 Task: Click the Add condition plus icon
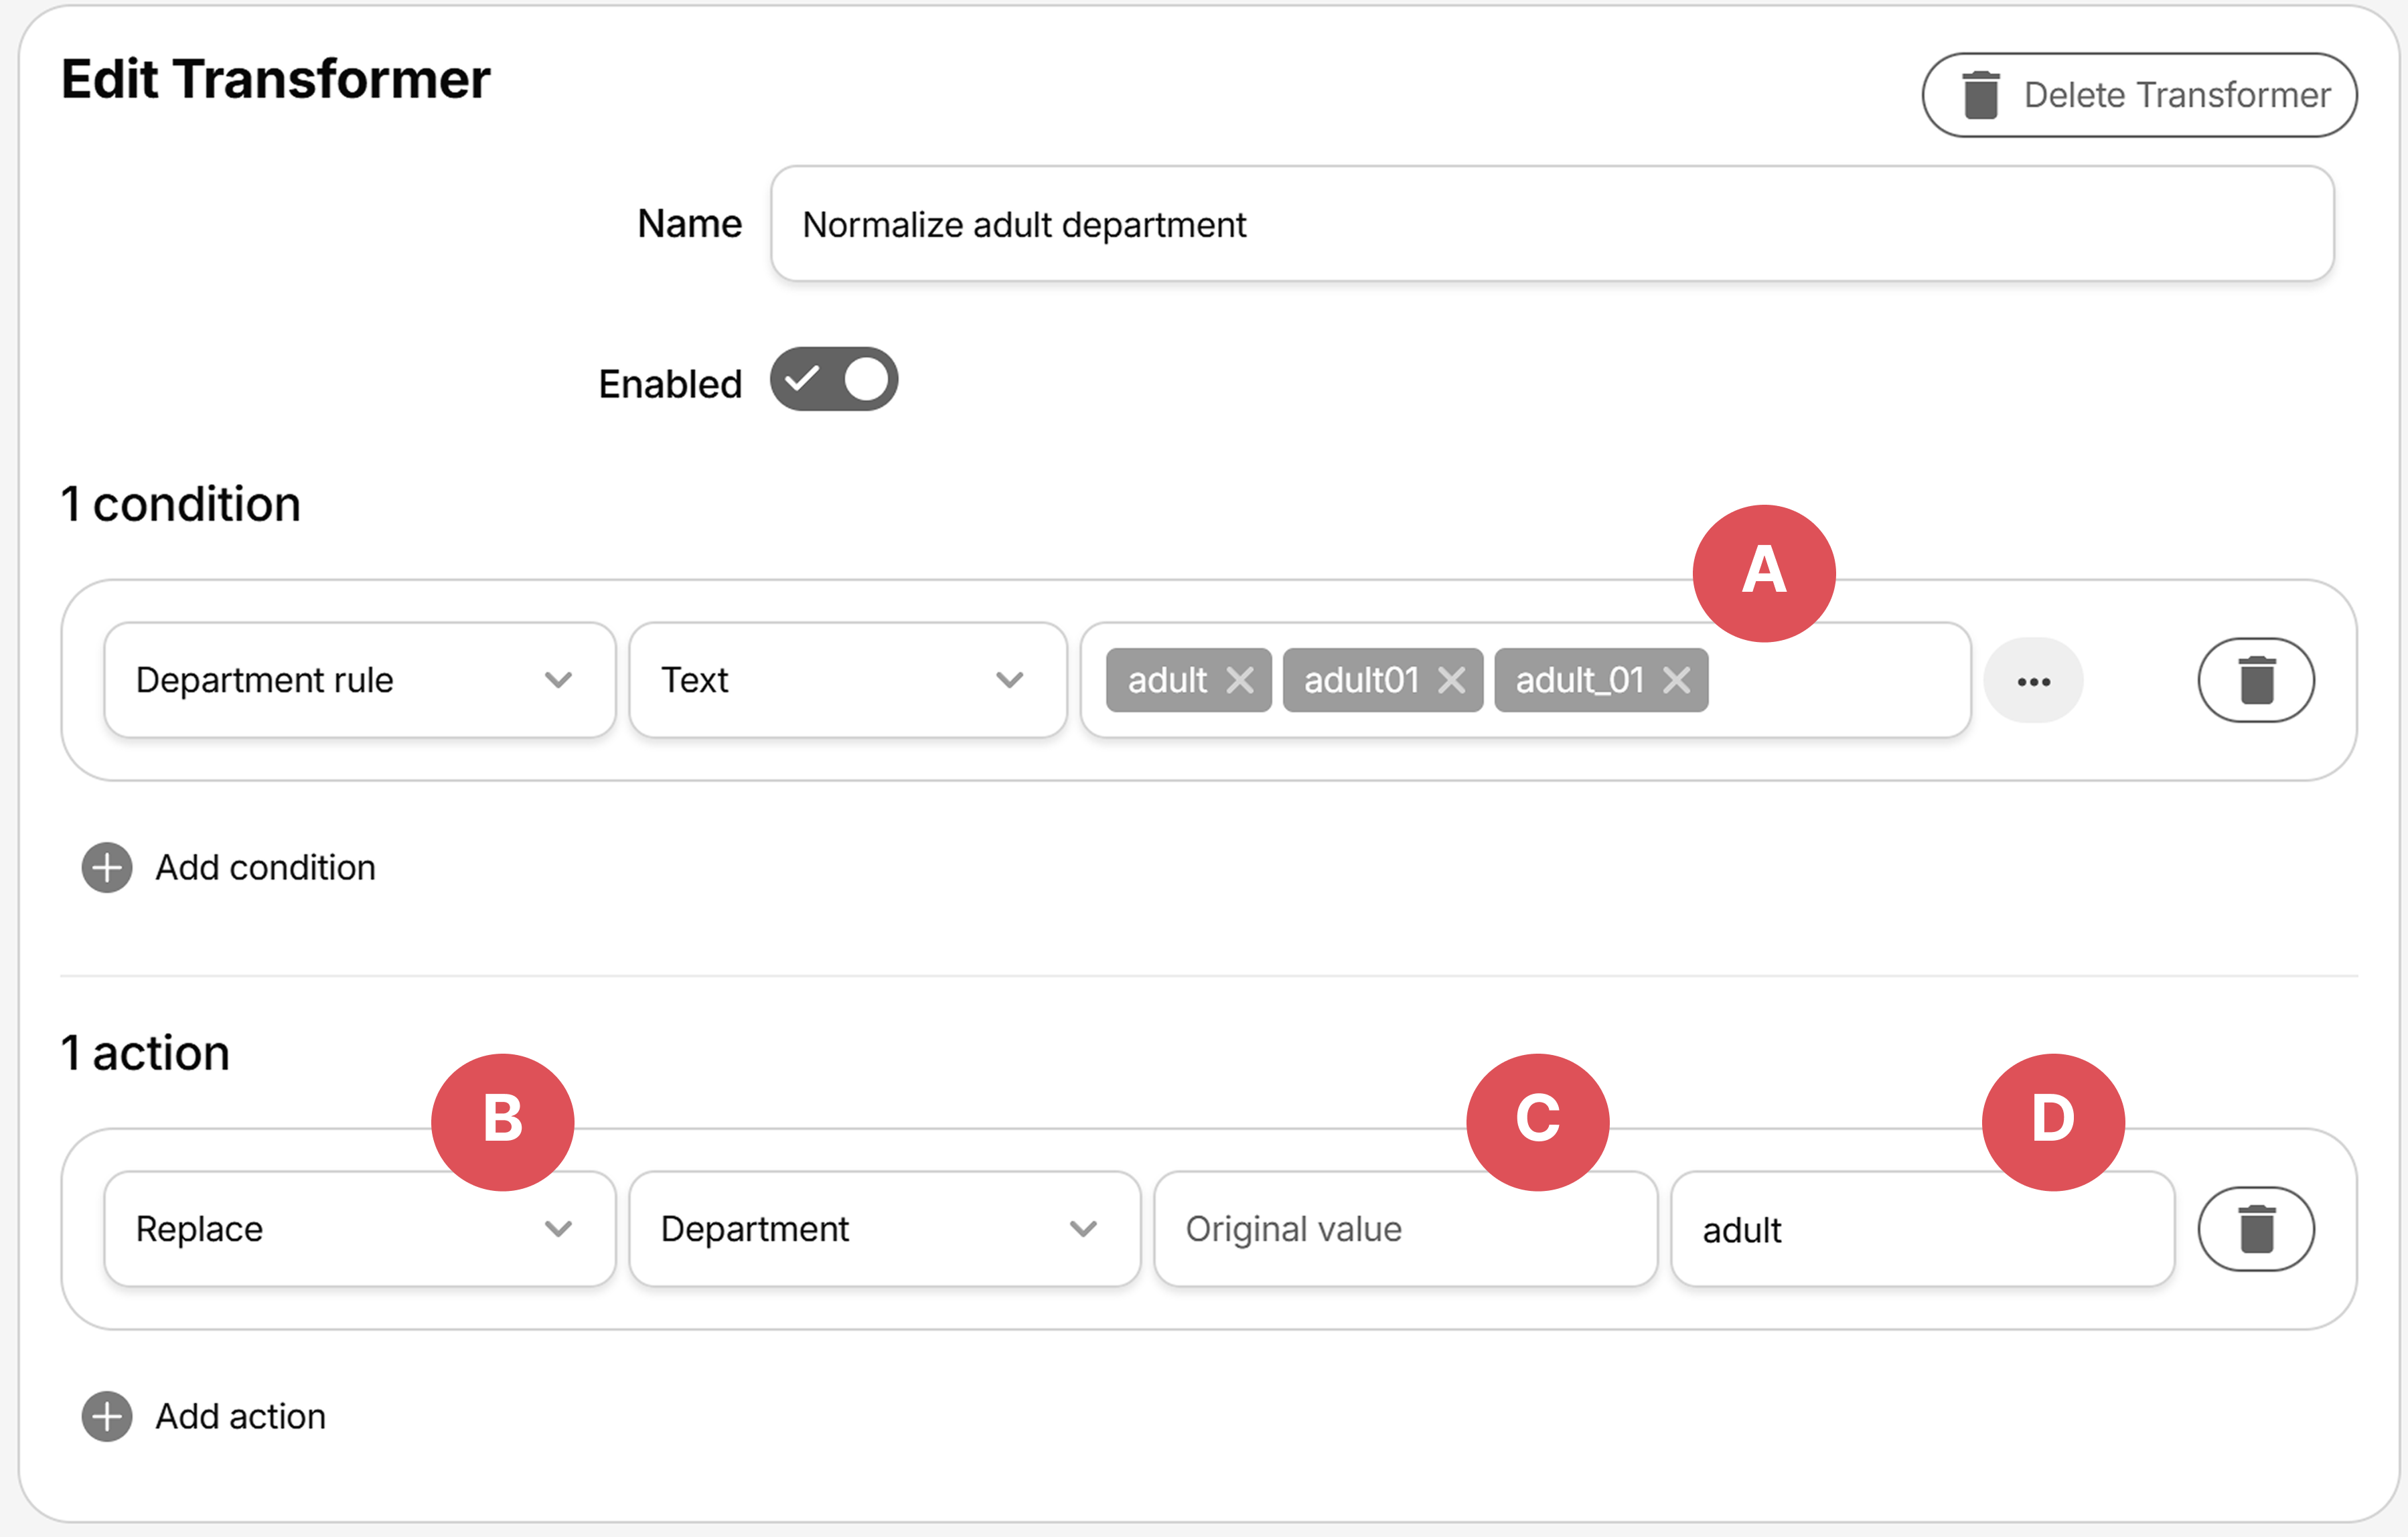click(x=107, y=868)
